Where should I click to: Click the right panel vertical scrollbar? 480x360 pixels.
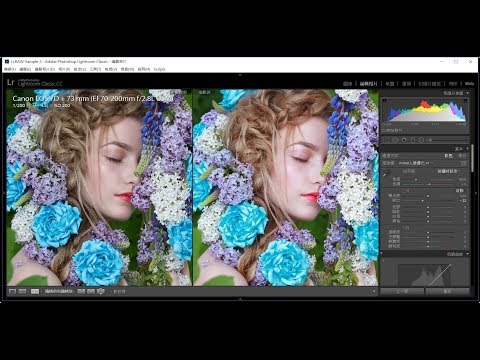(x=472, y=158)
